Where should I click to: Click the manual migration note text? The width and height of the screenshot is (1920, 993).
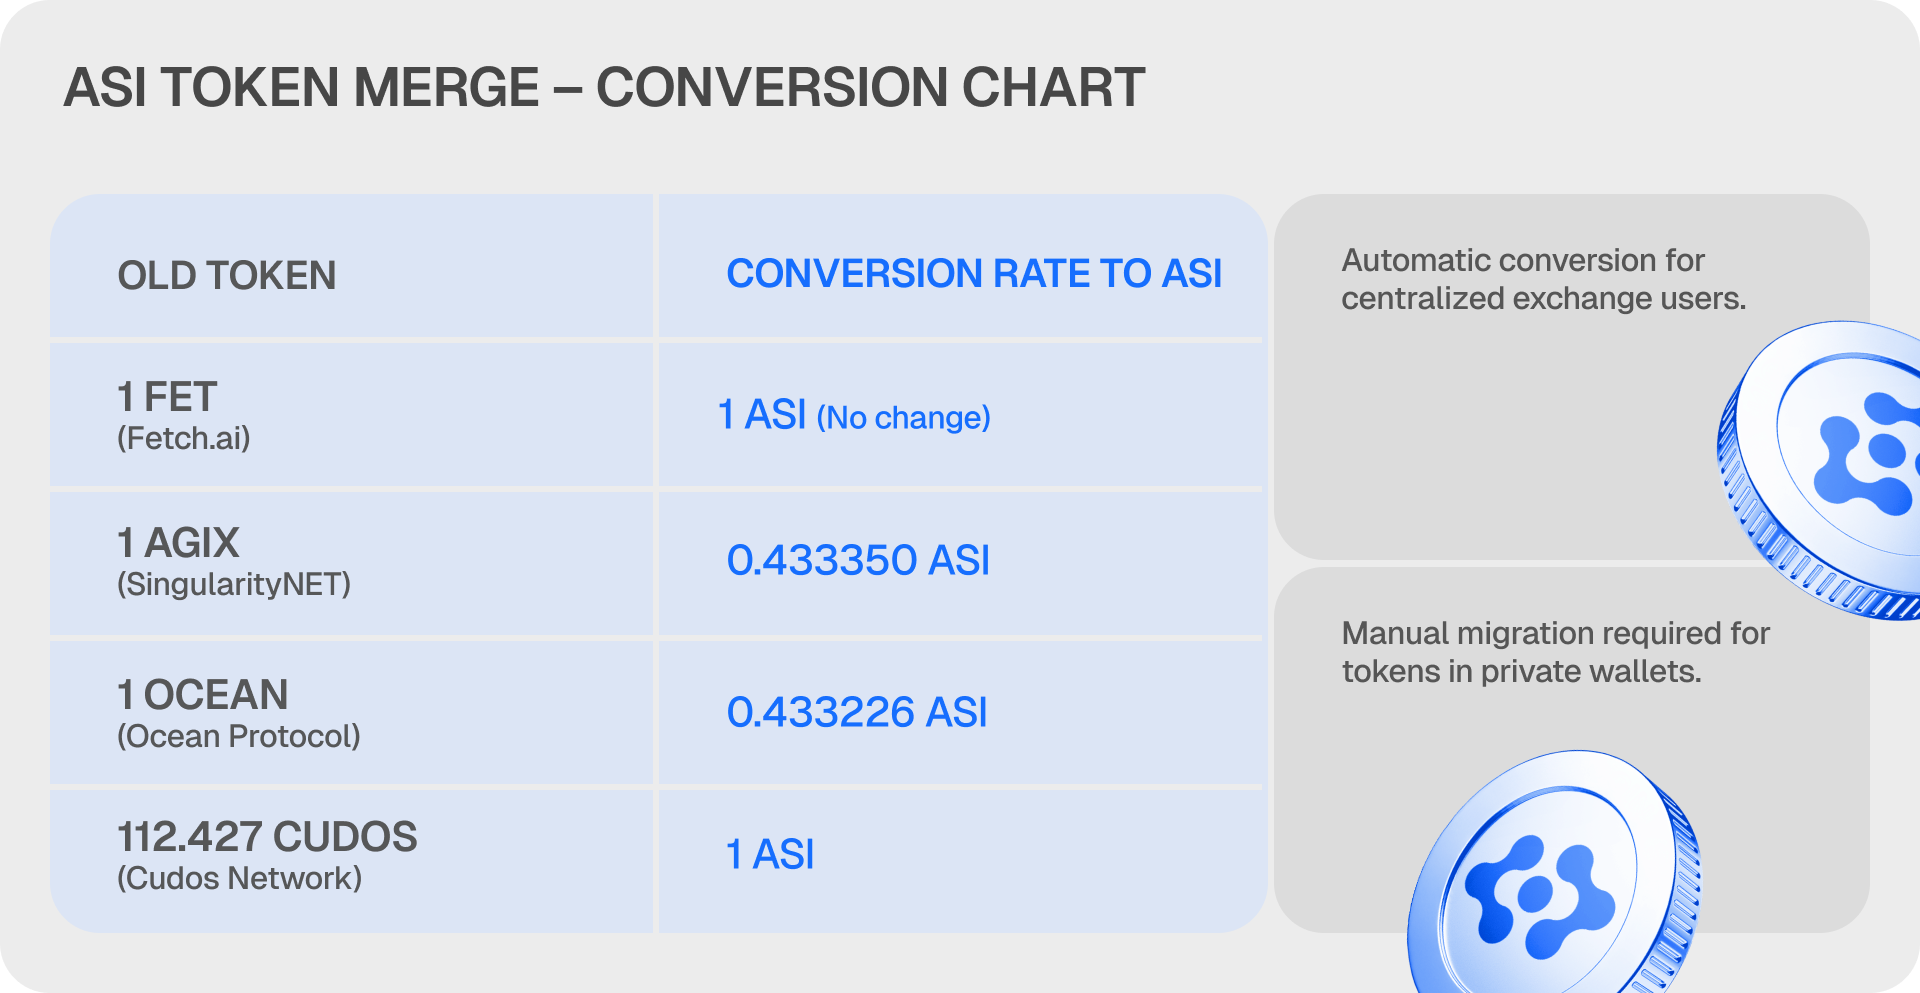[1556, 652]
